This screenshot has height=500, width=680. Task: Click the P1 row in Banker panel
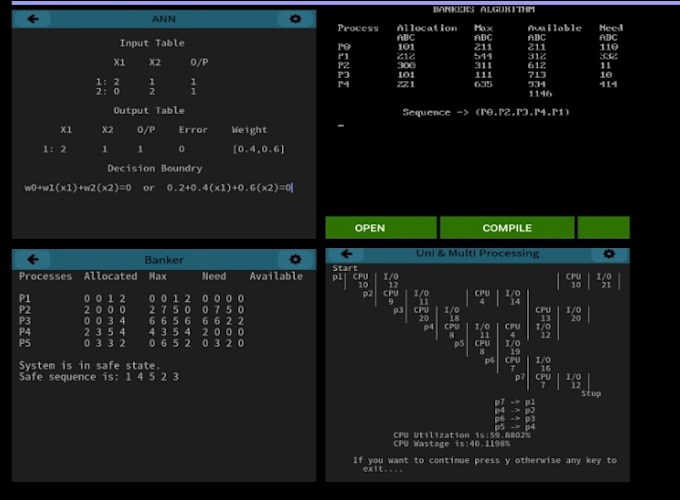tap(131, 299)
